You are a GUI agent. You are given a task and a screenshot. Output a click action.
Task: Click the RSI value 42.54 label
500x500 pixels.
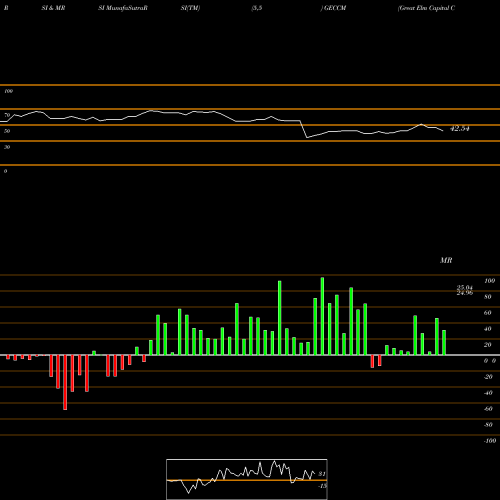(x=460, y=128)
